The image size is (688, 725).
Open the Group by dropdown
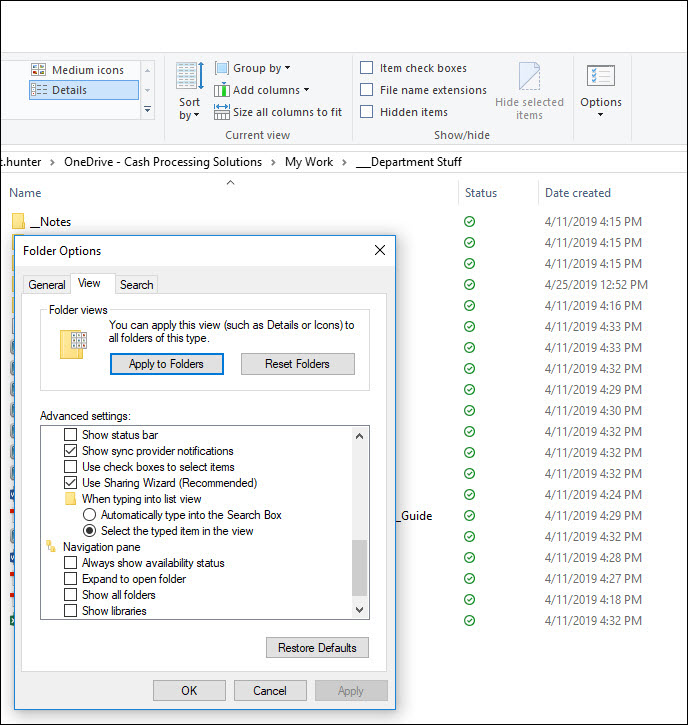(260, 68)
